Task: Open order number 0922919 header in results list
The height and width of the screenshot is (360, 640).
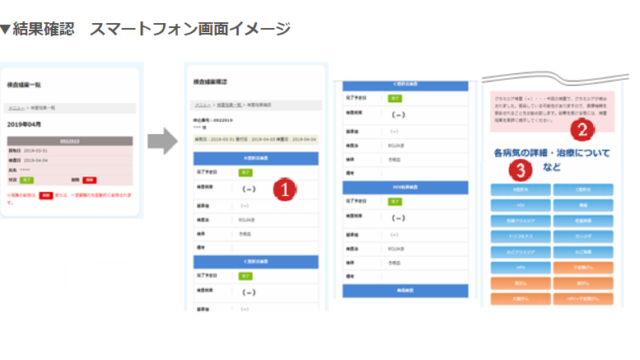Action: pos(70,141)
